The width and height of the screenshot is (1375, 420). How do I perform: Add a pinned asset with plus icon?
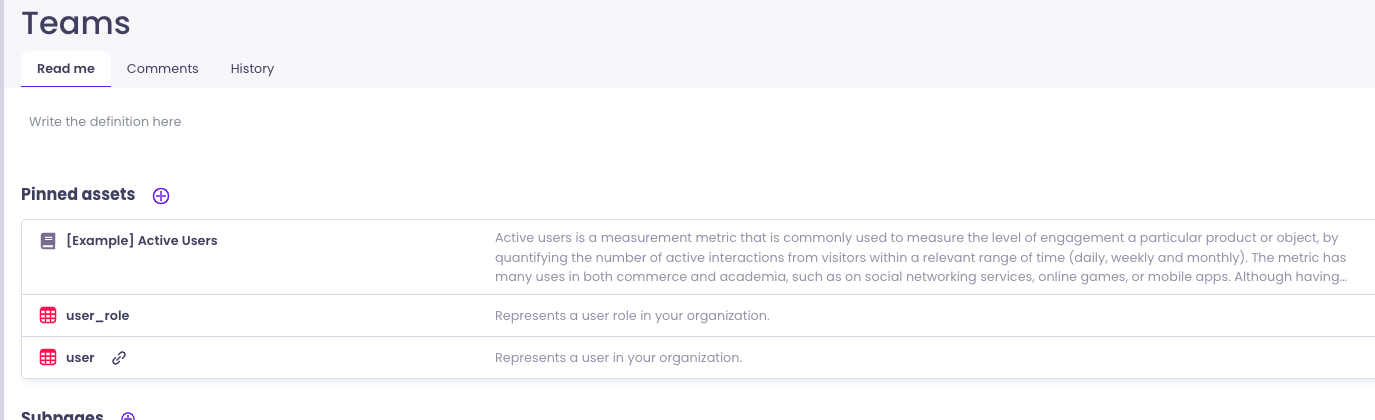[161, 196]
